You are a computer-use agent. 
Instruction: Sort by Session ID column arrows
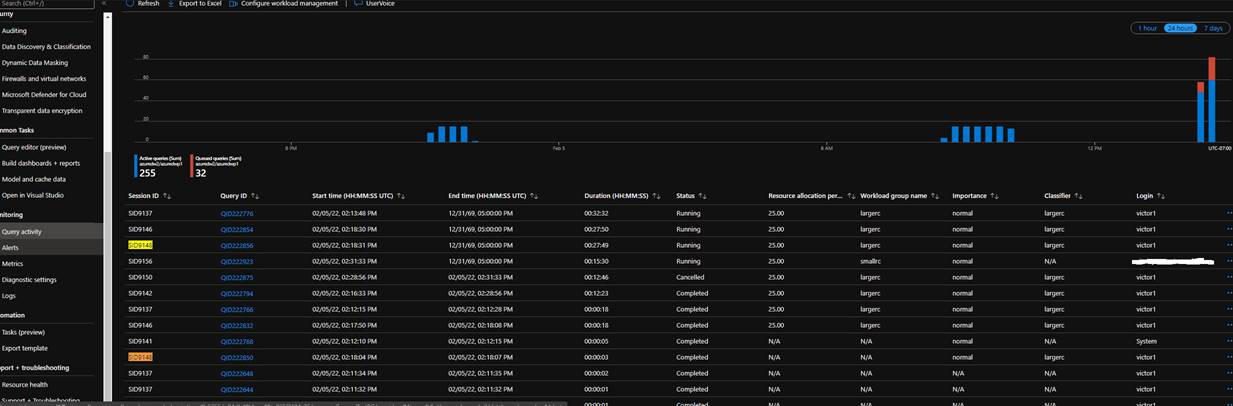[x=167, y=196]
